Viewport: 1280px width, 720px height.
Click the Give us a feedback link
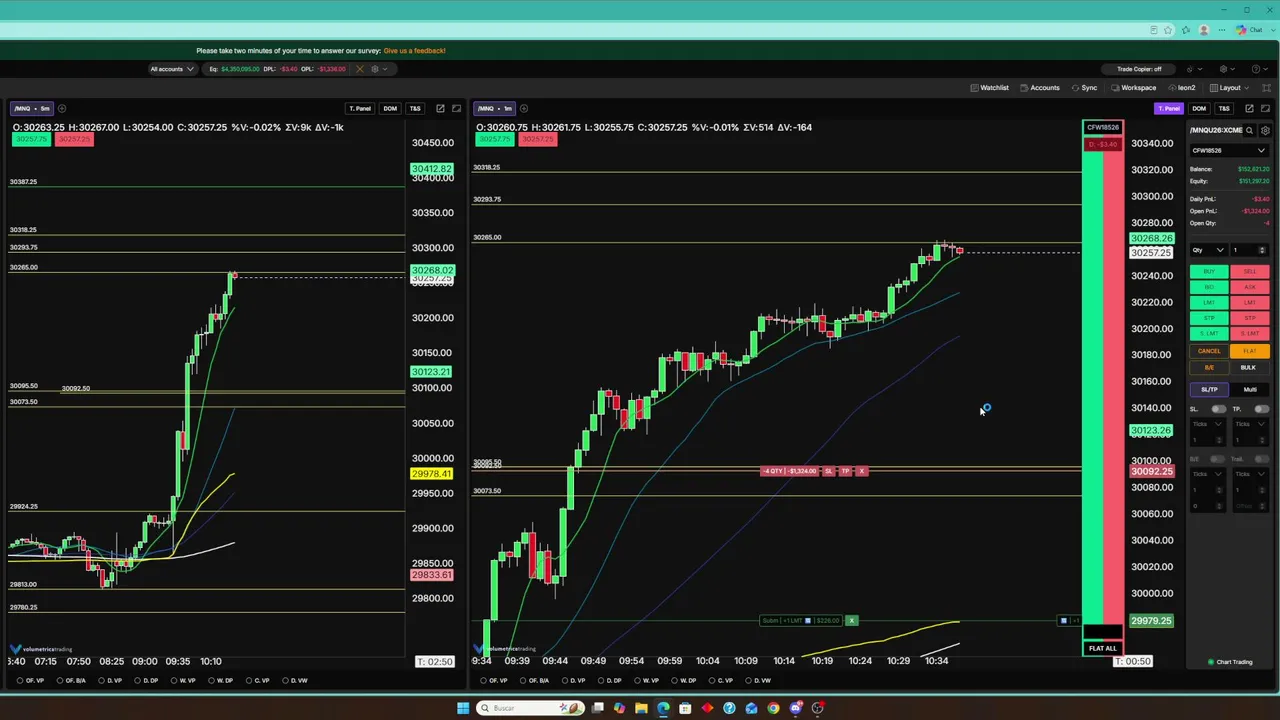coord(414,50)
